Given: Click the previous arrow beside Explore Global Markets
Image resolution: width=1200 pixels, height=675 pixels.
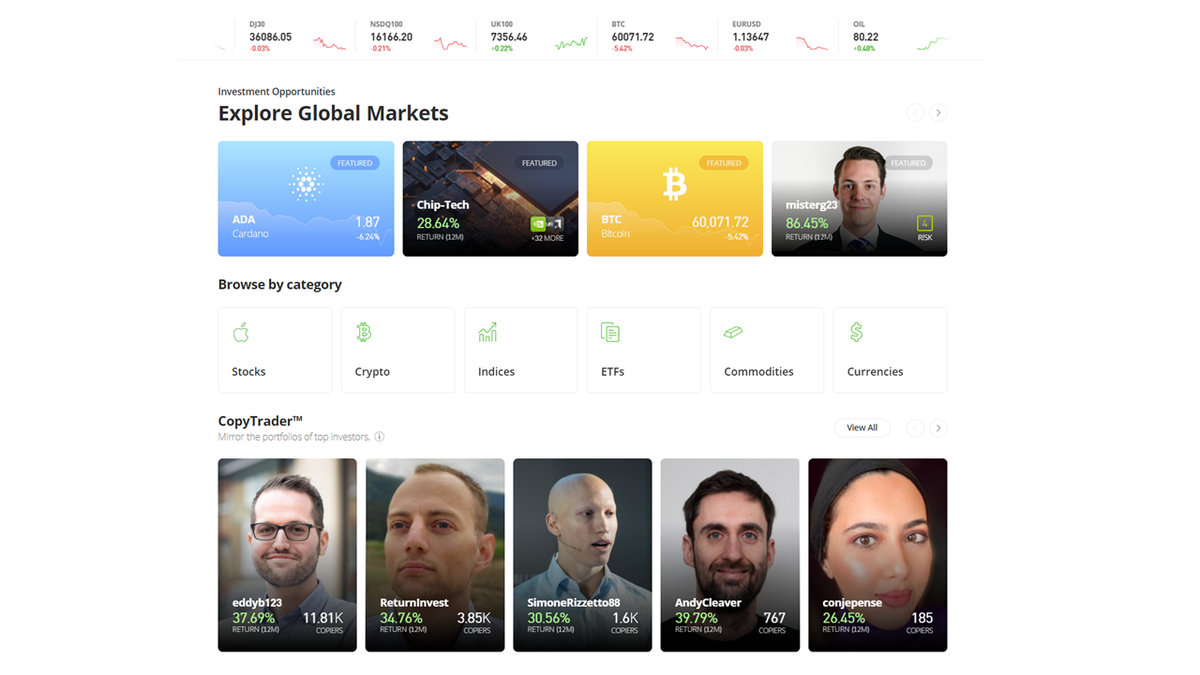Looking at the screenshot, I should click(x=915, y=112).
